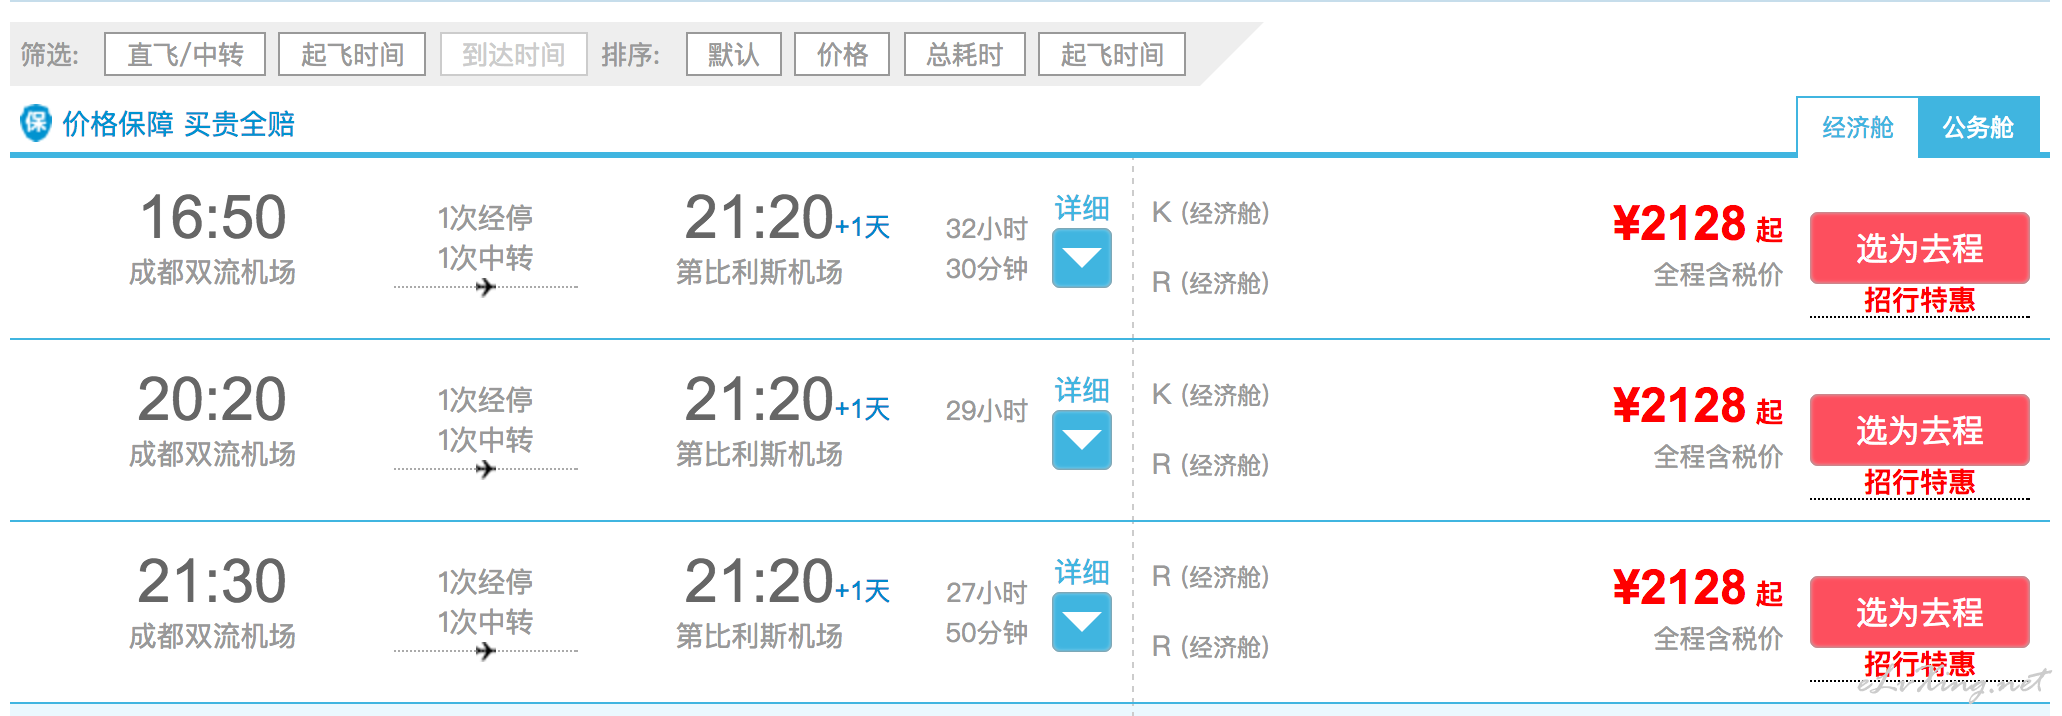
Task: Switch to the 公务舱 tab
Action: click(1978, 127)
